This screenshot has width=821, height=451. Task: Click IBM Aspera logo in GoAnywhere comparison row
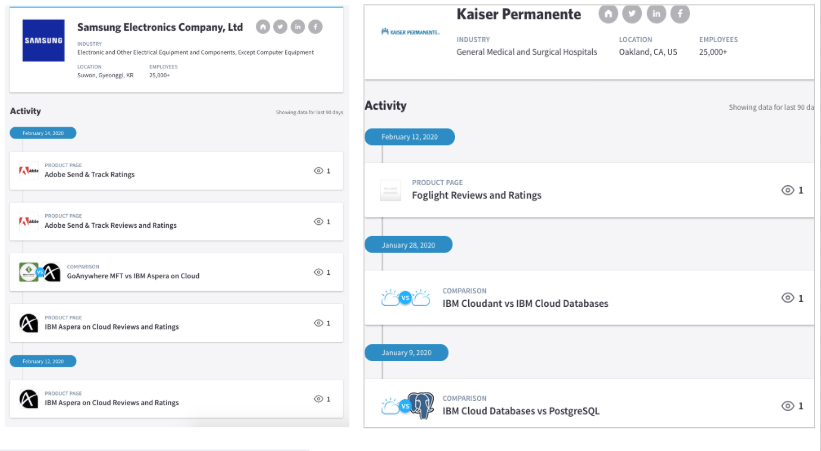[51, 272]
